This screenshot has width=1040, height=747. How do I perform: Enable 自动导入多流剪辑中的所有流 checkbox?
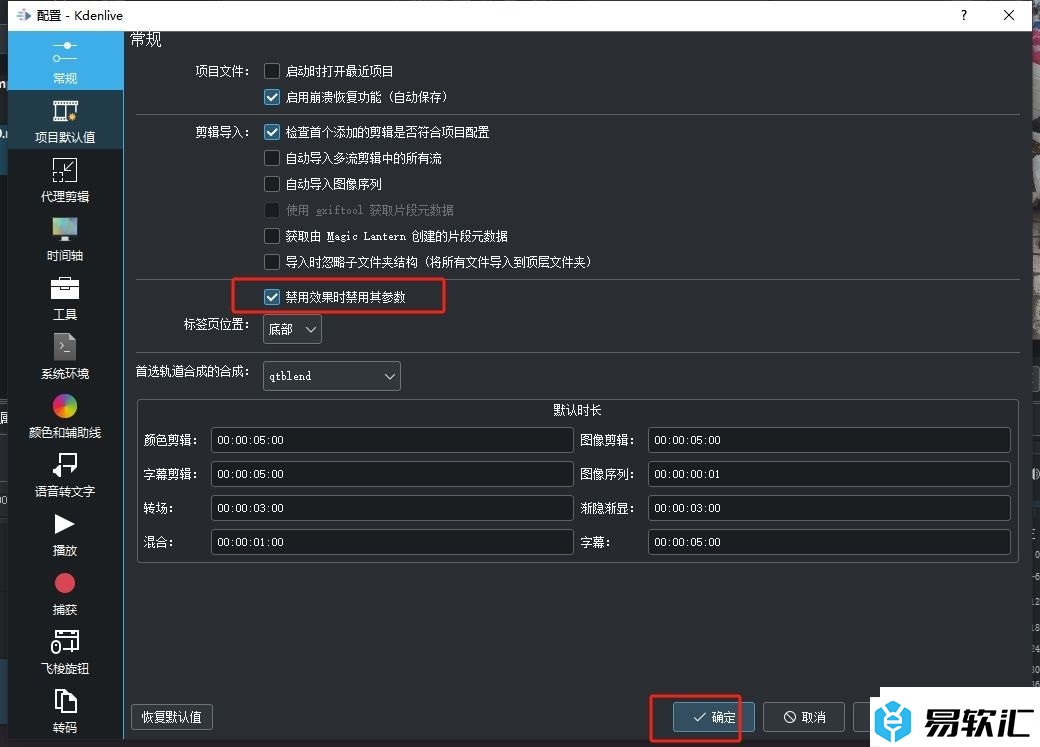pyautogui.click(x=272, y=158)
